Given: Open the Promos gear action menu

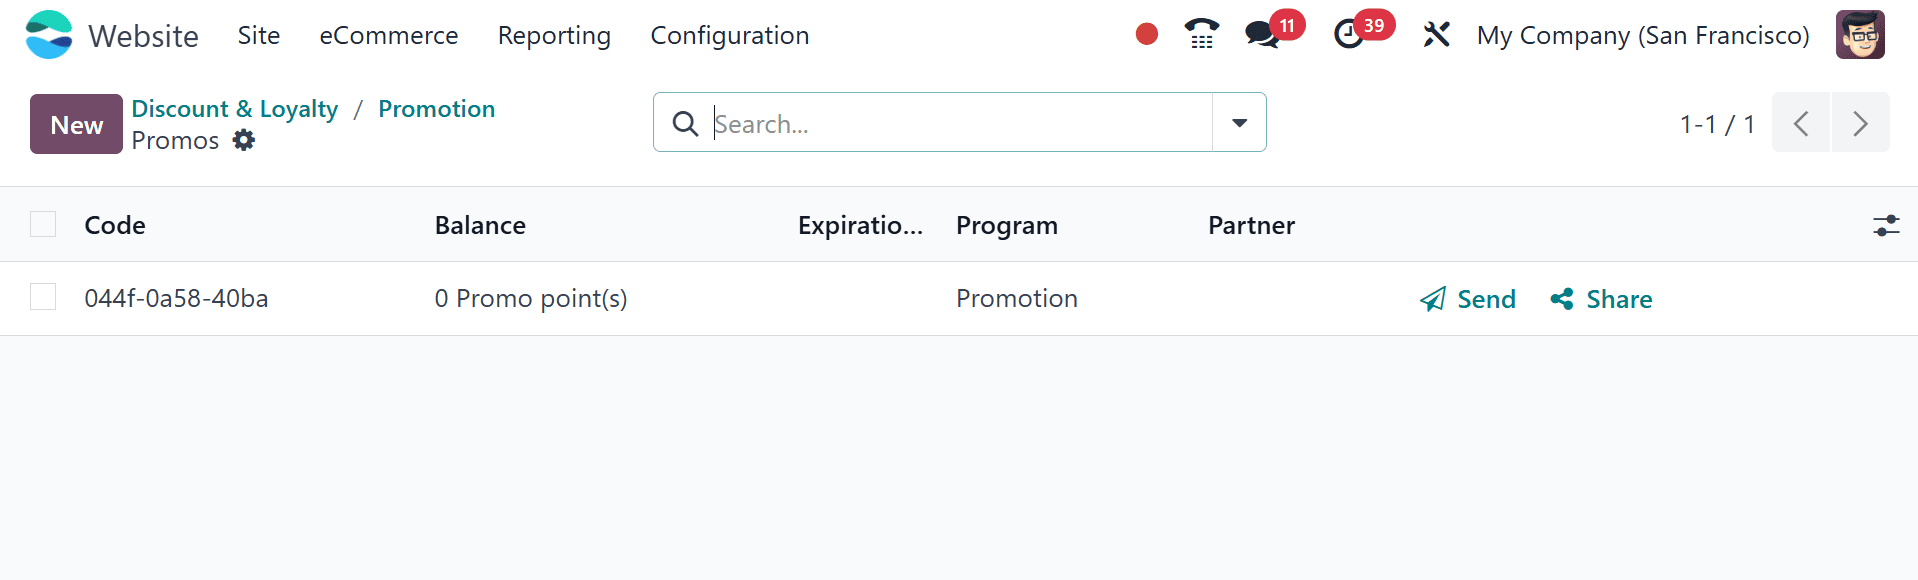Looking at the screenshot, I should pos(243,140).
